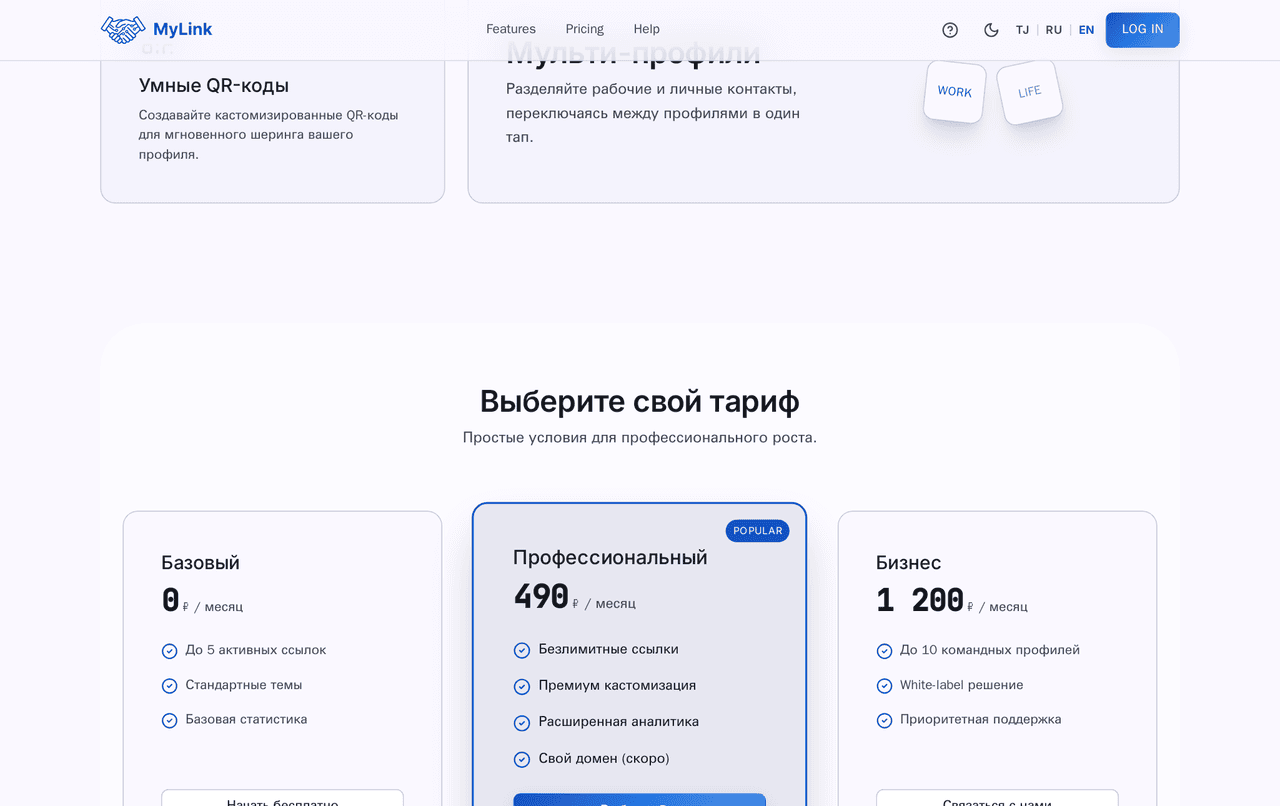Screen dimensions: 1280x806
Task: Click check icon beside До 10 командных профилей
Action: [884, 651]
